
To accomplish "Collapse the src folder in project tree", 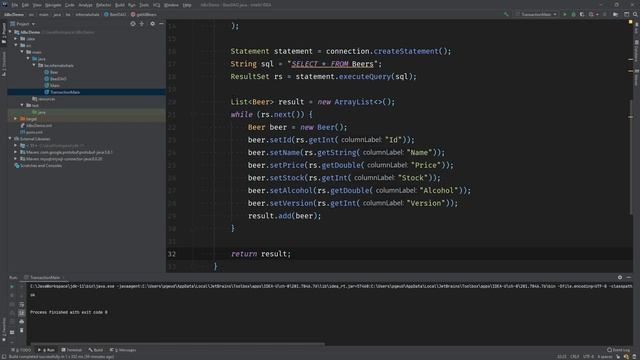I will click(x=16, y=45).
